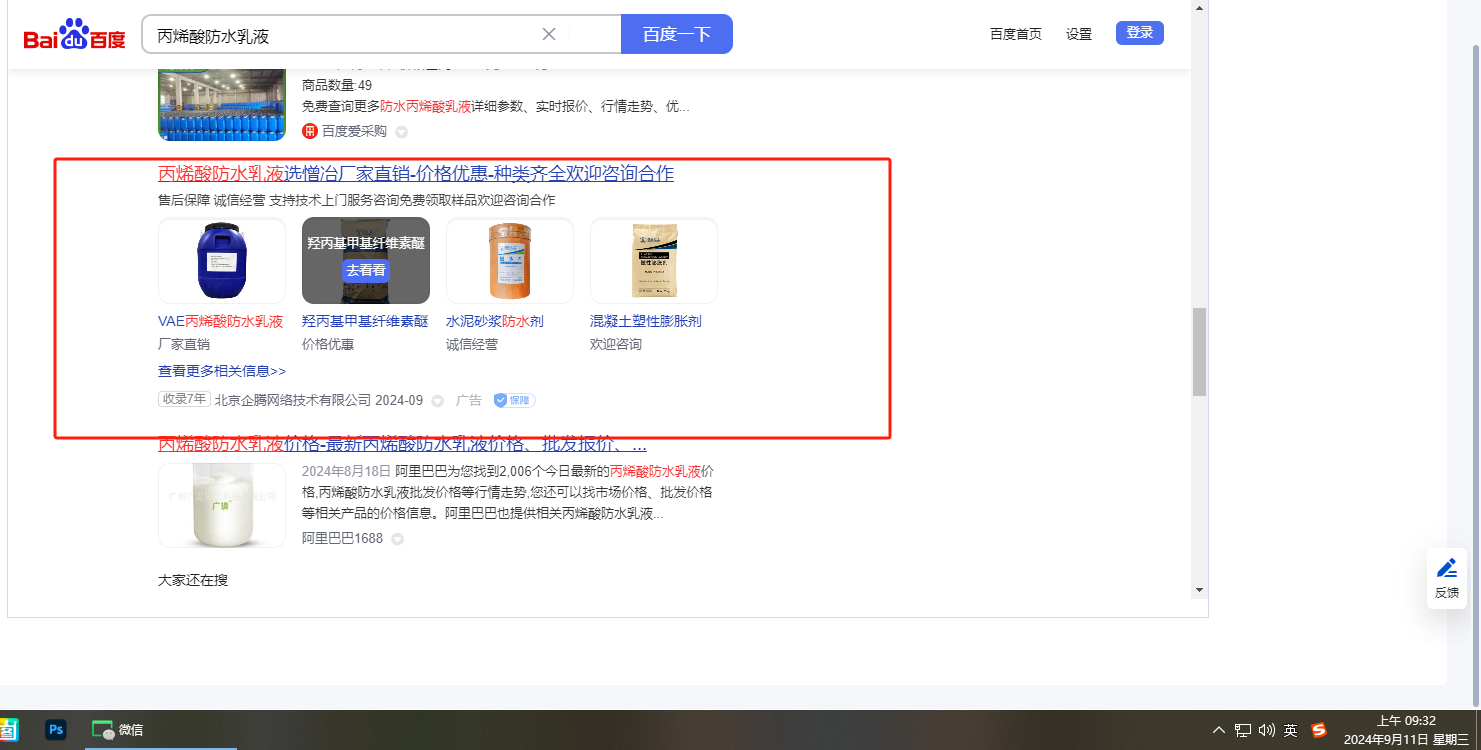Open the 百度爱采购 source link
The width and height of the screenshot is (1481, 750).
coord(354,131)
